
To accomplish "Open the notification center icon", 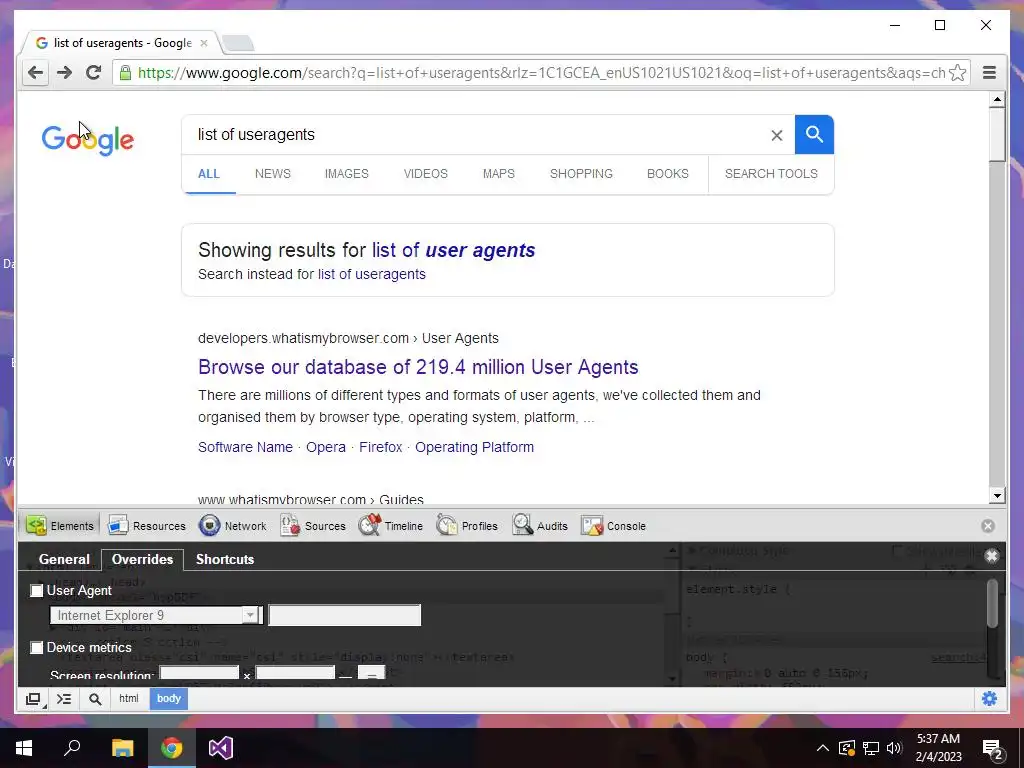I will point(992,749).
